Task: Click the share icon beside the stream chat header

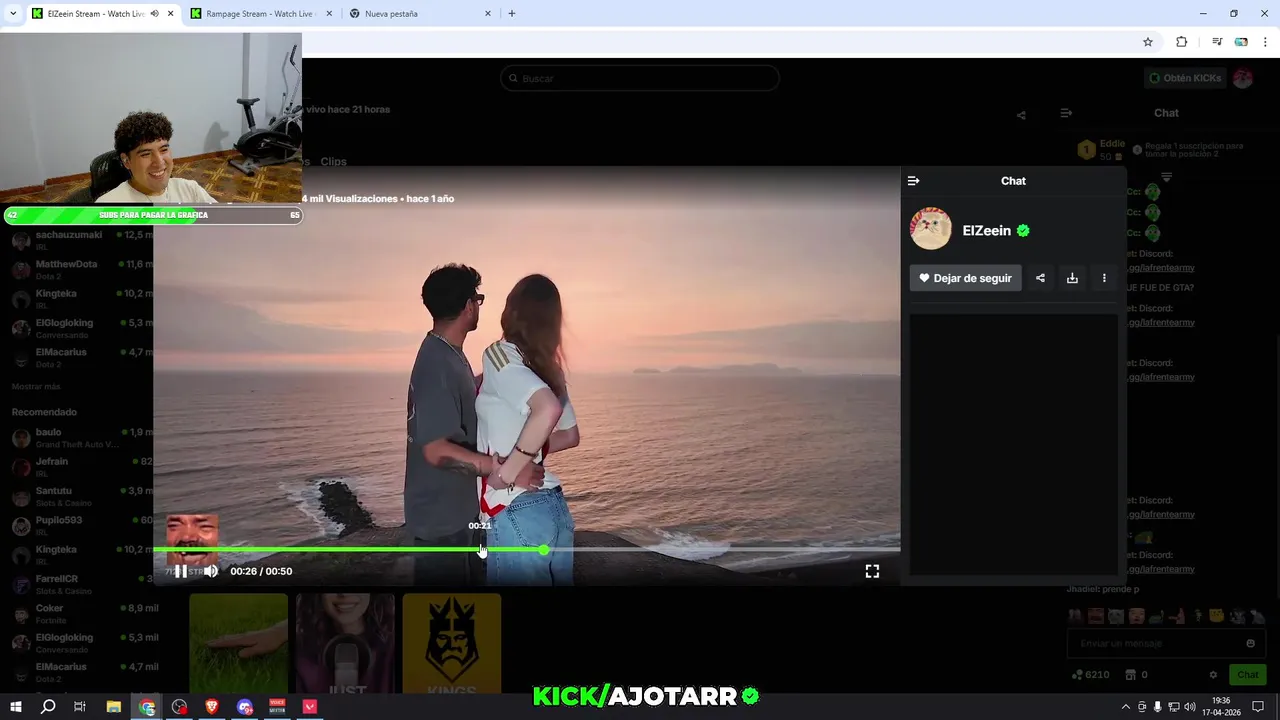Action: point(1021,115)
